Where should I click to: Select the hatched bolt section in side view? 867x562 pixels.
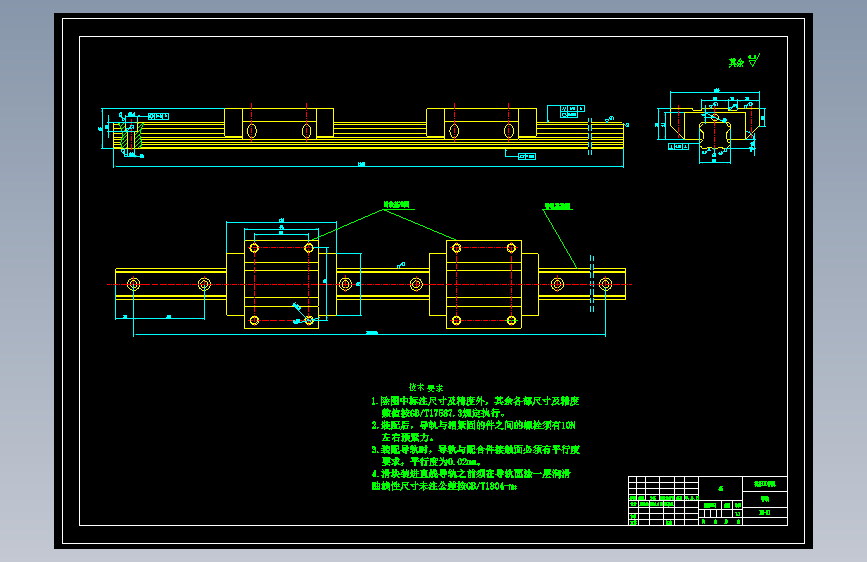[x=131, y=136]
